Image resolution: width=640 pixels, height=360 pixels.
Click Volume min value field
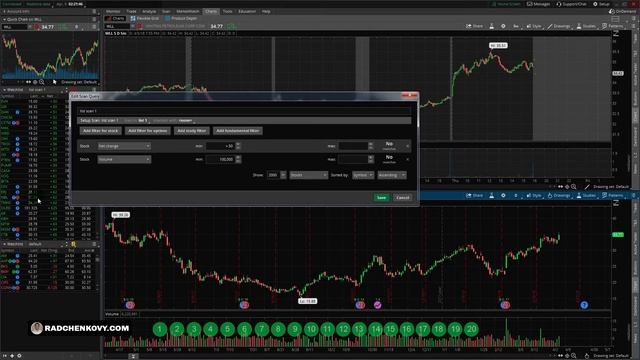[220, 159]
